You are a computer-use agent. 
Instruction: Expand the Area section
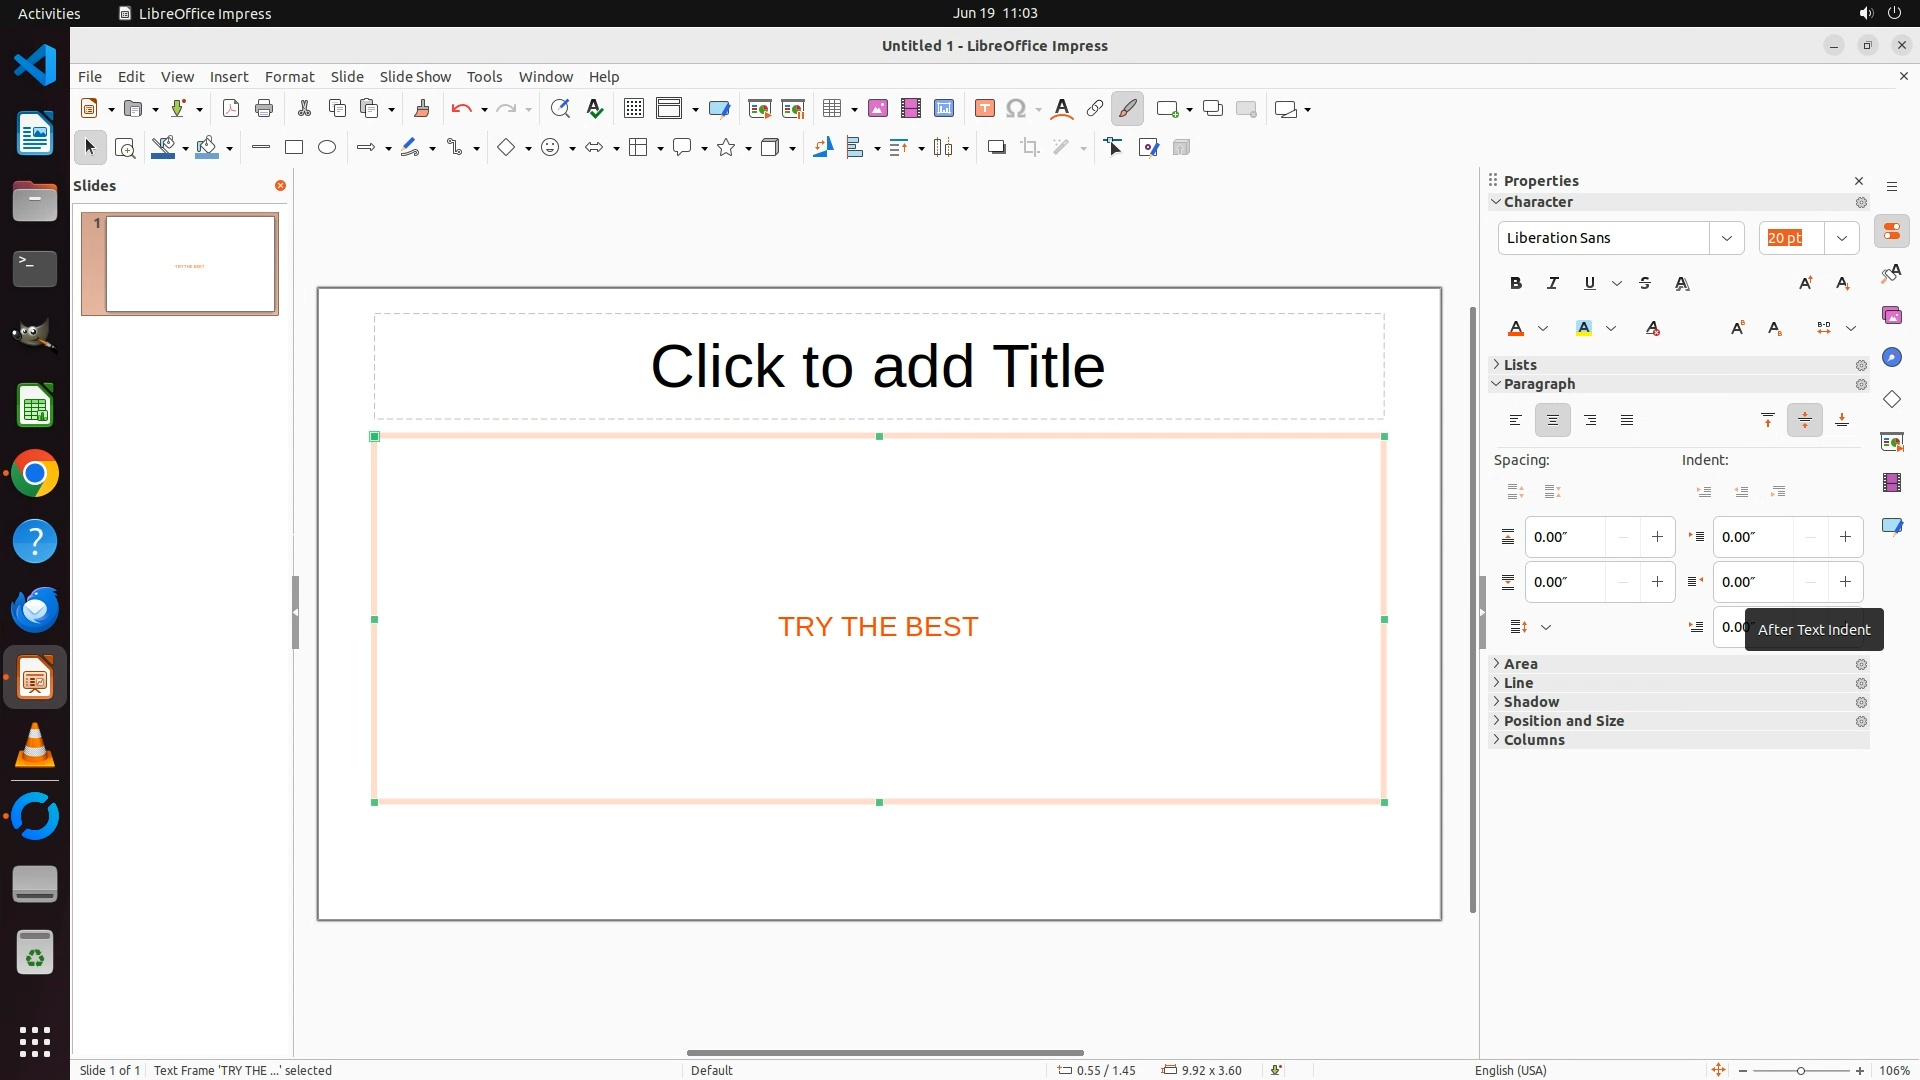point(1520,664)
